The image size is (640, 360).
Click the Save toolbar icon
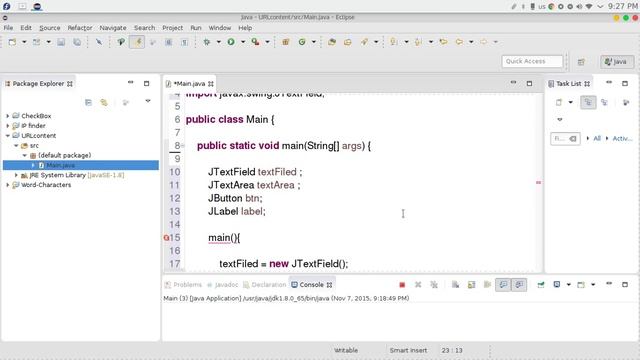(61, 42)
